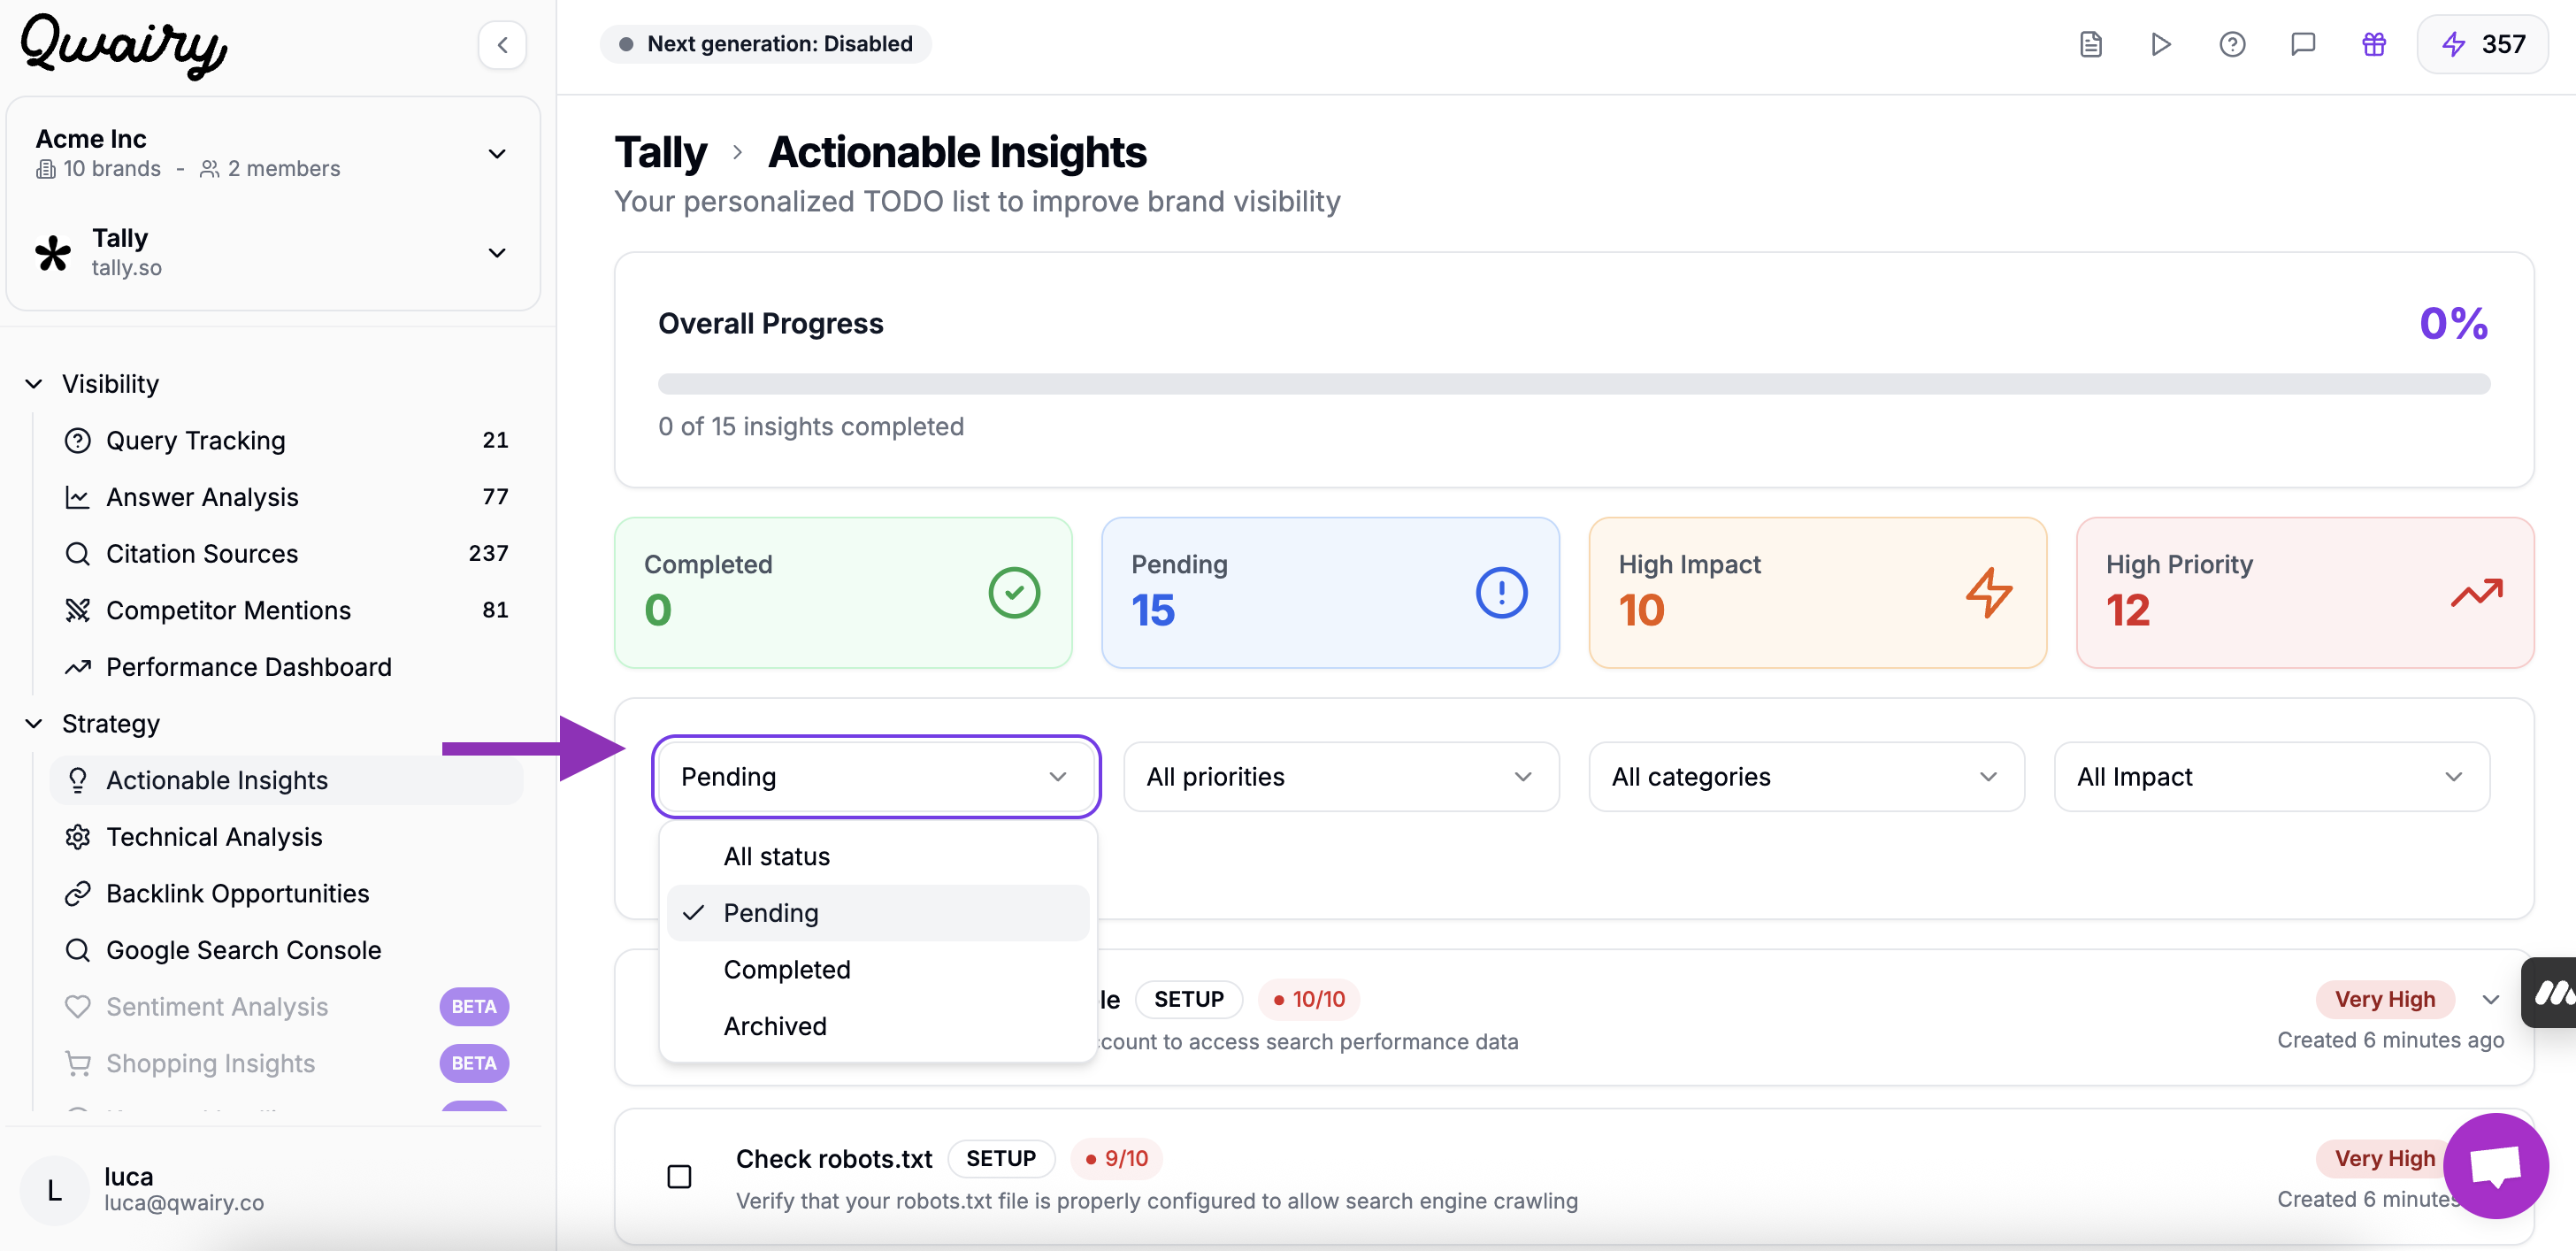Click the purple gift icon

2374,44
